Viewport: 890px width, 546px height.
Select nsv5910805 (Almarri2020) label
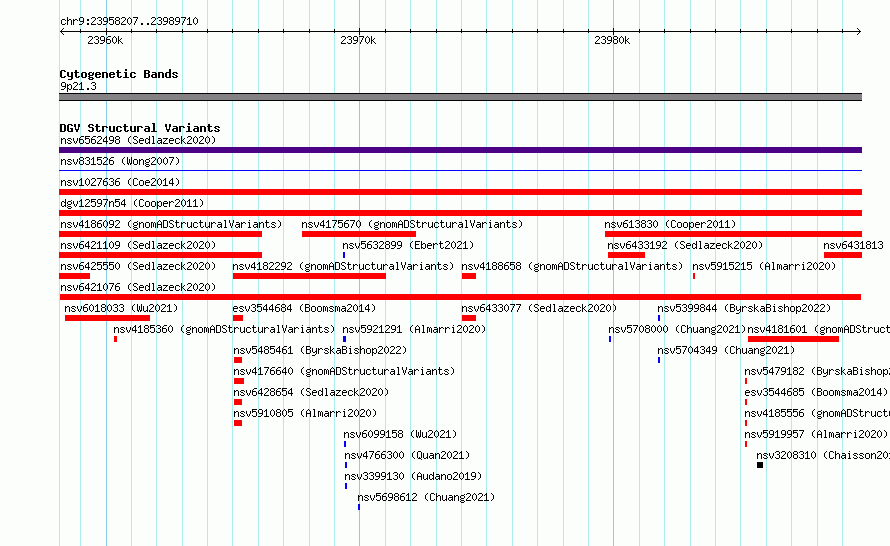click(x=305, y=413)
